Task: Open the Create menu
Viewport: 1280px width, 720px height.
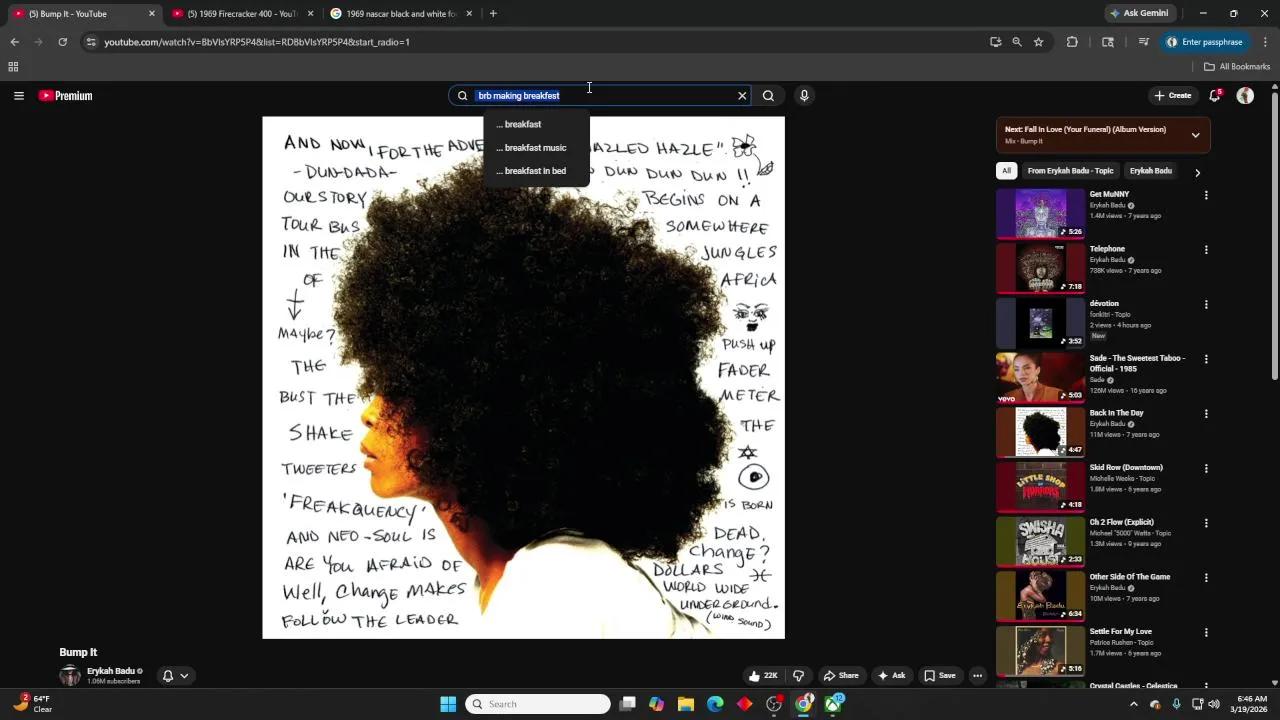Action: [1172, 95]
